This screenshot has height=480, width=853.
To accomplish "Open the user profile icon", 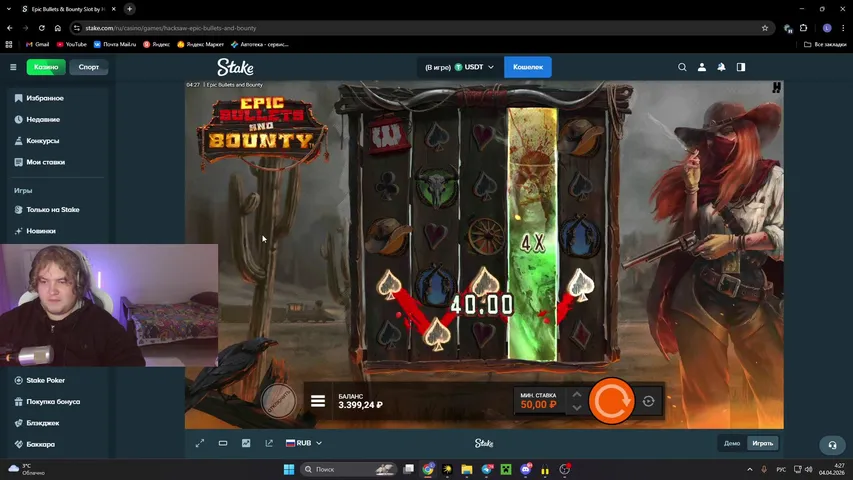I will (702, 67).
